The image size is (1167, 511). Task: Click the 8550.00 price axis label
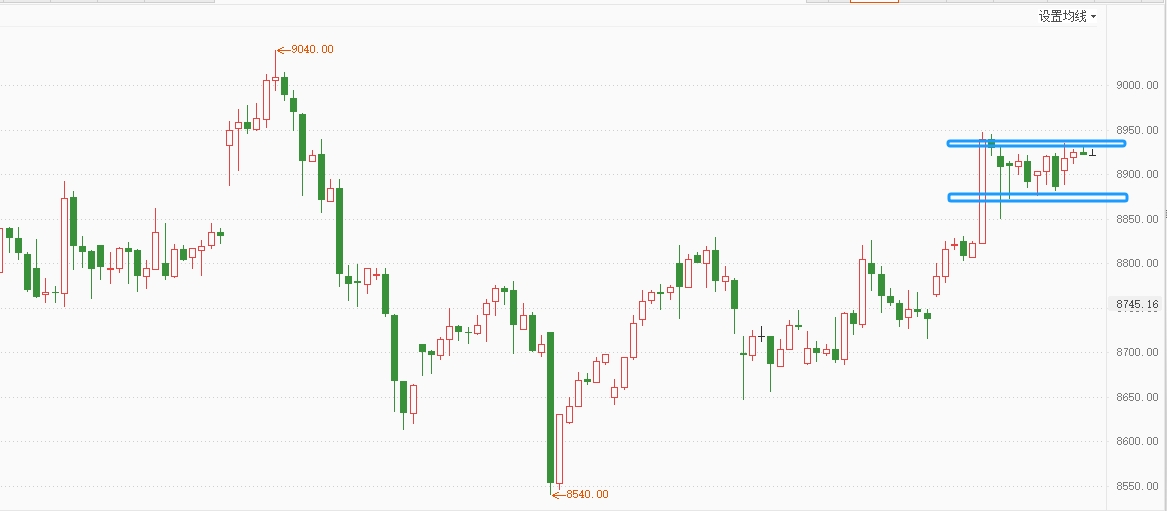pos(1138,486)
